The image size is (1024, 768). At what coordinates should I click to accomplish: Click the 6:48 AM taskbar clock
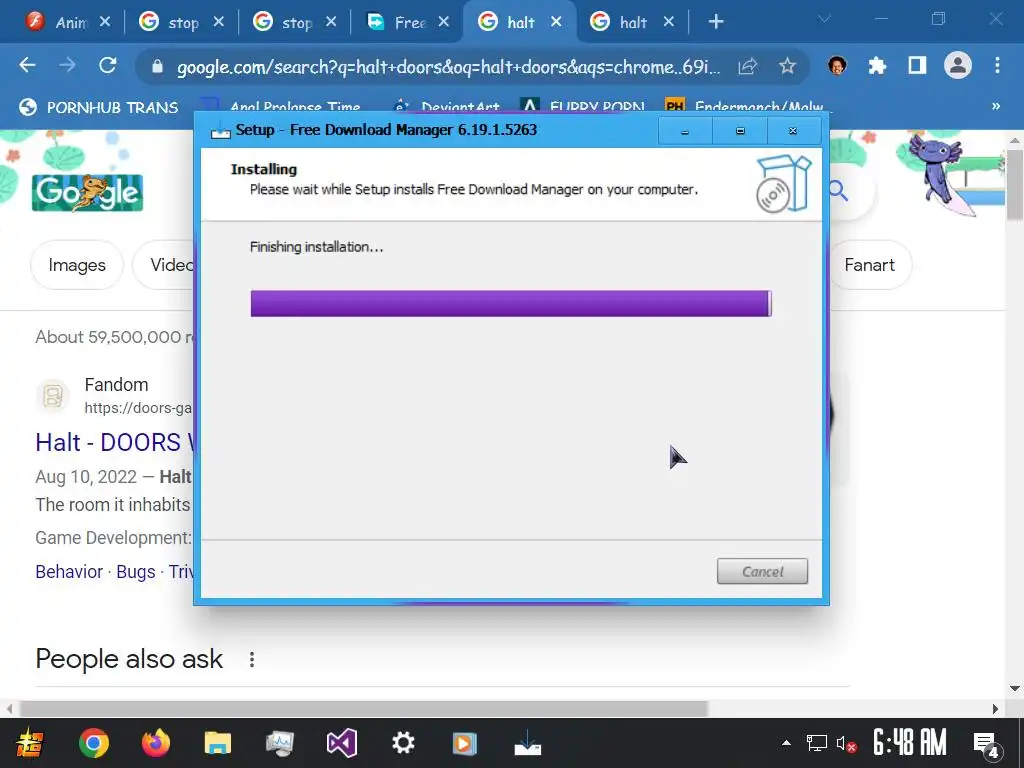tap(910, 743)
